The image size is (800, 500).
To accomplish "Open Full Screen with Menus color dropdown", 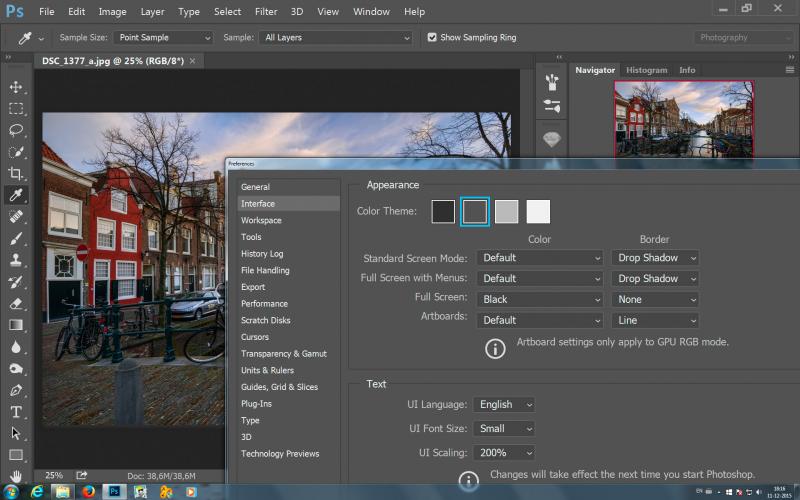I will pyautogui.click(x=540, y=279).
